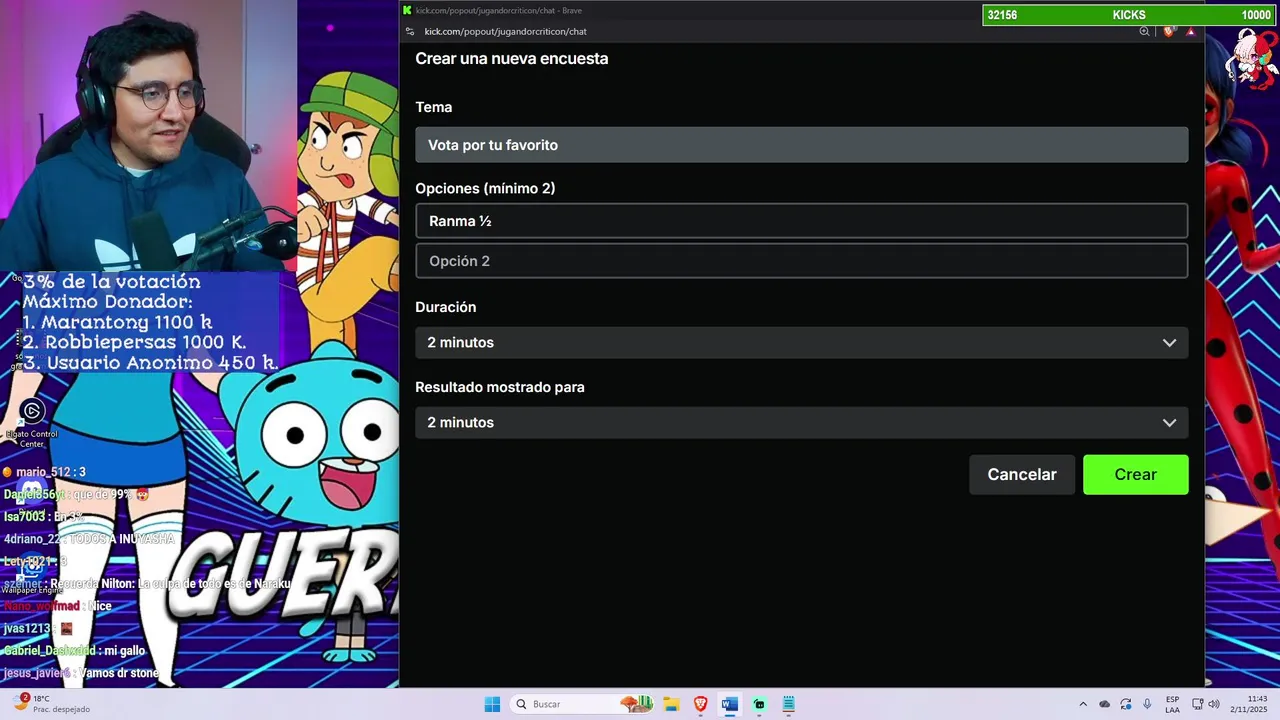Click chat message 'TODOS A INUYASHA'
This screenshot has width=1280, height=720.
pyautogui.click(x=121, y=539)
